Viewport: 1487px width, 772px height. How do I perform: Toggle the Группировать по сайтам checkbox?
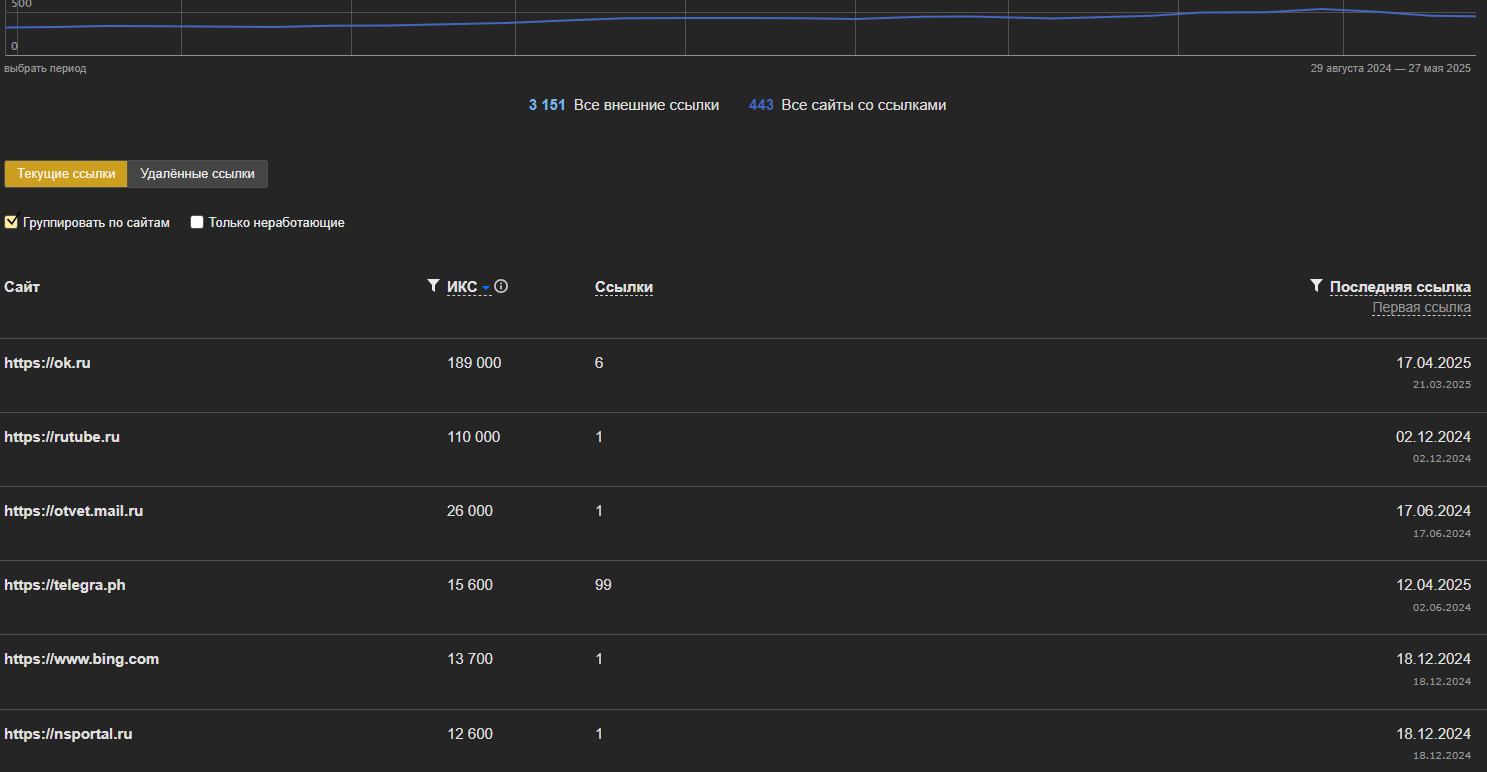point(11,222)
